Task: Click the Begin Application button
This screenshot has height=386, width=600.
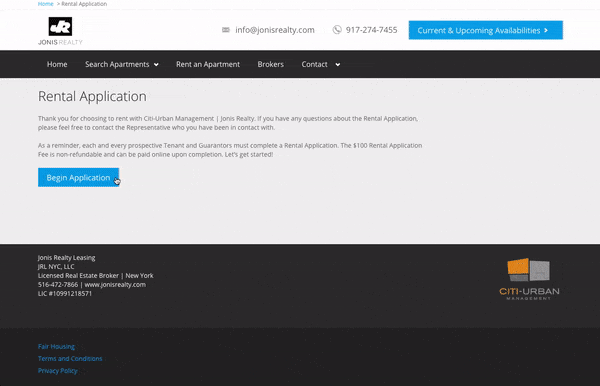Action: [x=78, y=178]
